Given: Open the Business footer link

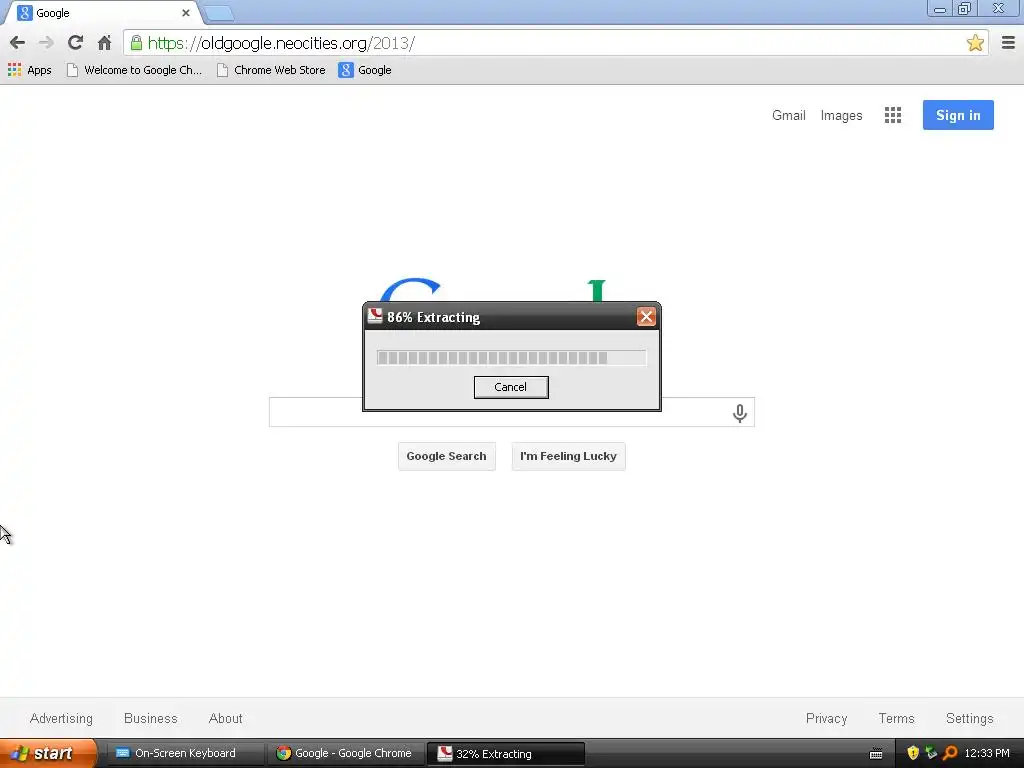Looking at the screenshot, I should [x=151, y=718].
